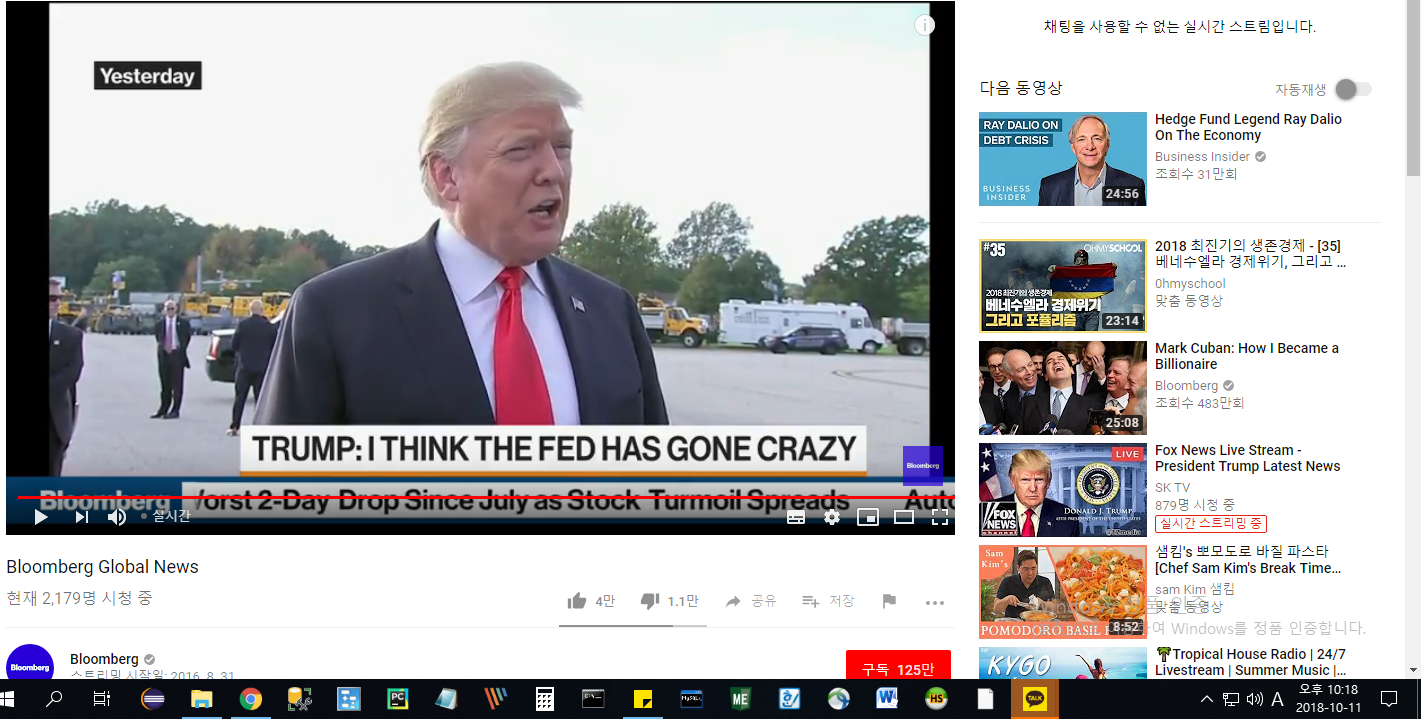Screen dimensions: 1421x719
Task: Open Task View in the taskbar
Action: [x=101, y=699]
